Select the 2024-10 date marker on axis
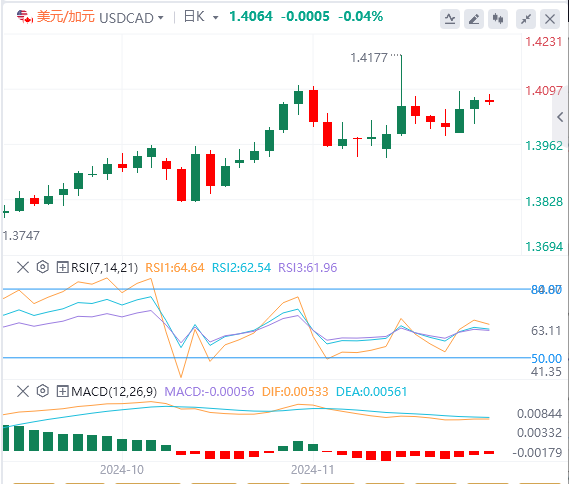This screenshot has width=569, height=484. (122, 470)
